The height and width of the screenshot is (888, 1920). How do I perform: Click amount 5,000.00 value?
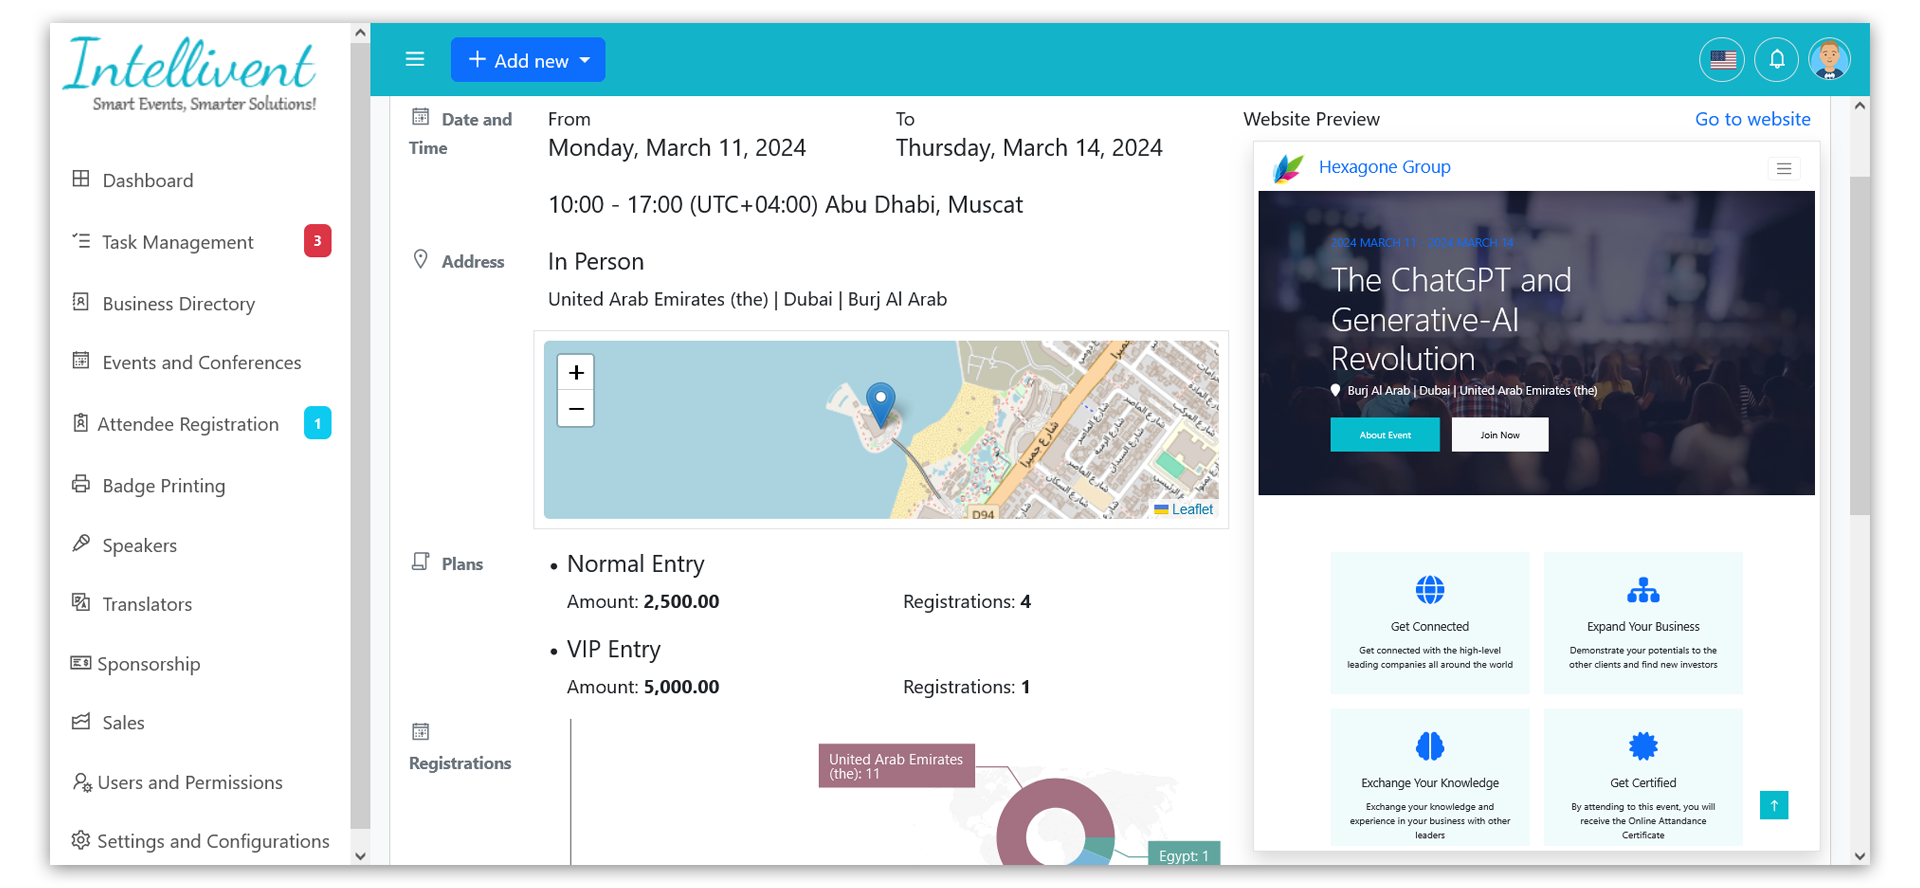point(681,687)
